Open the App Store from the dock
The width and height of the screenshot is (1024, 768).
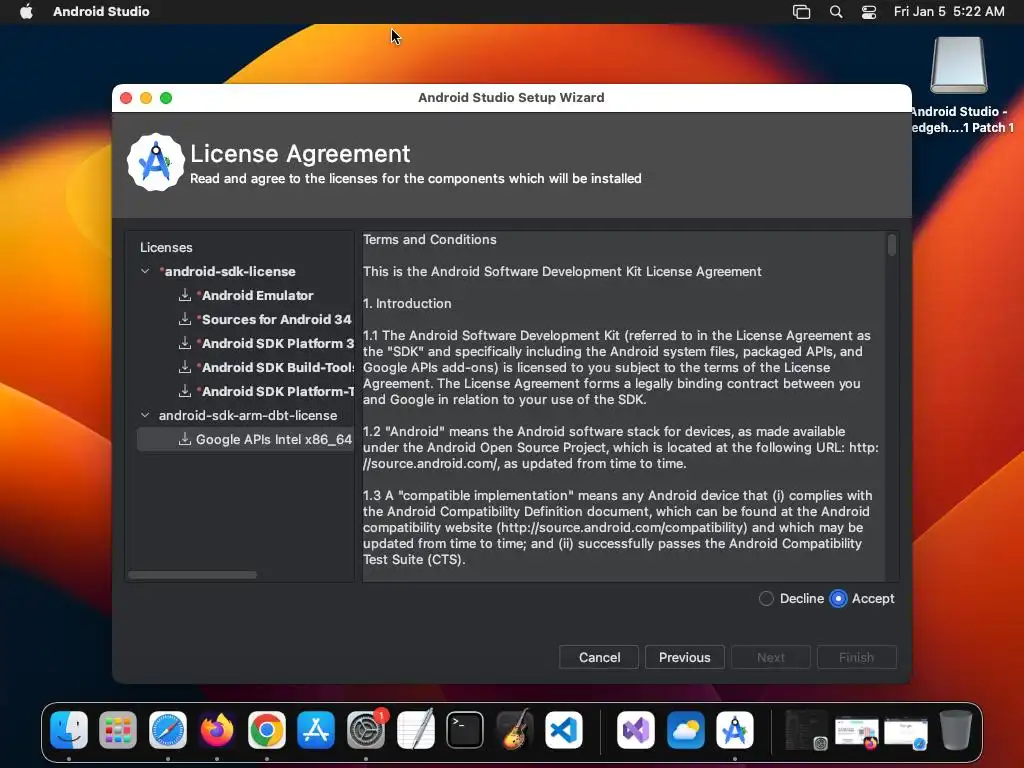pyautogui.click(x=316, y=729)
